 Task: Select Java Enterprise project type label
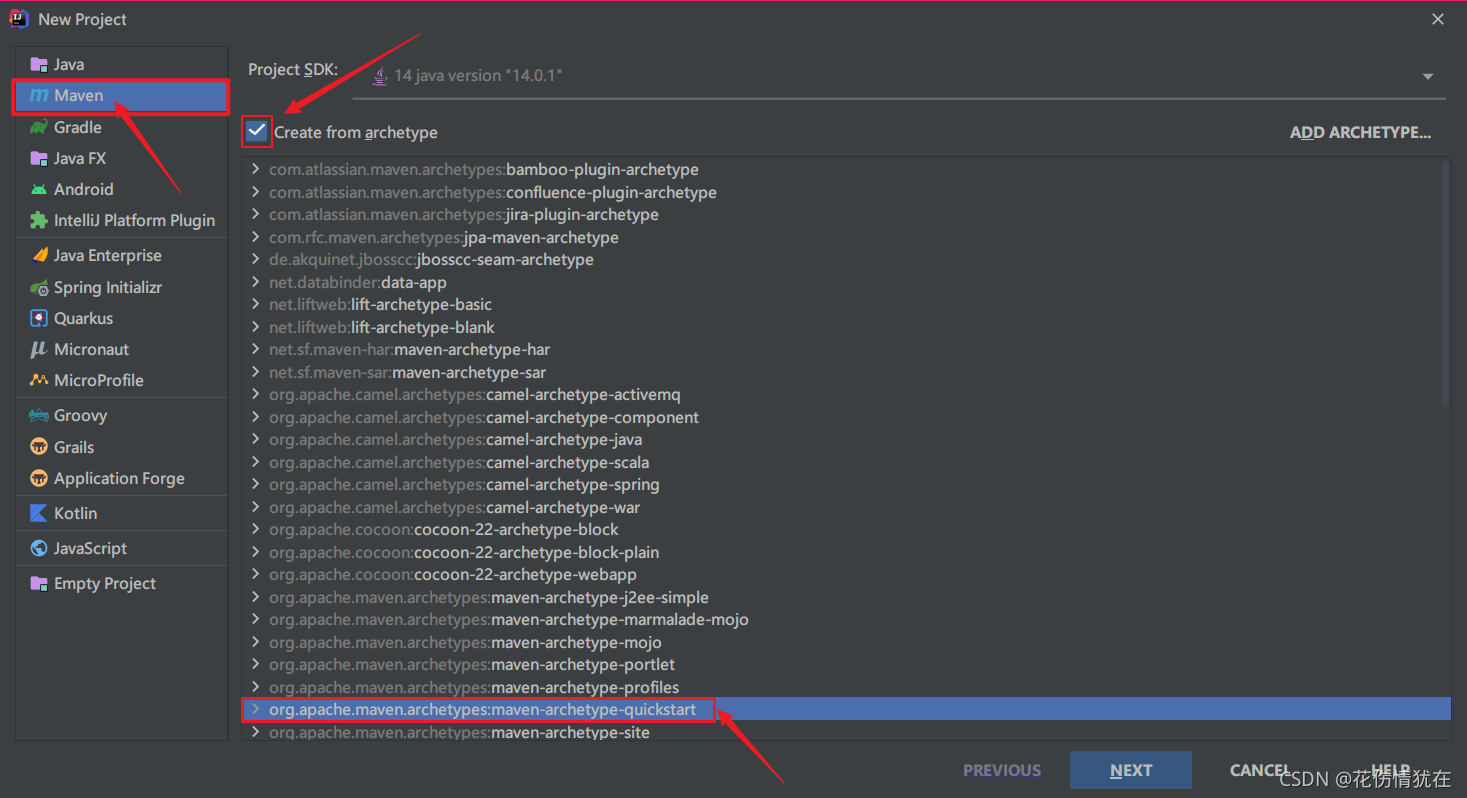click(108, 255)
